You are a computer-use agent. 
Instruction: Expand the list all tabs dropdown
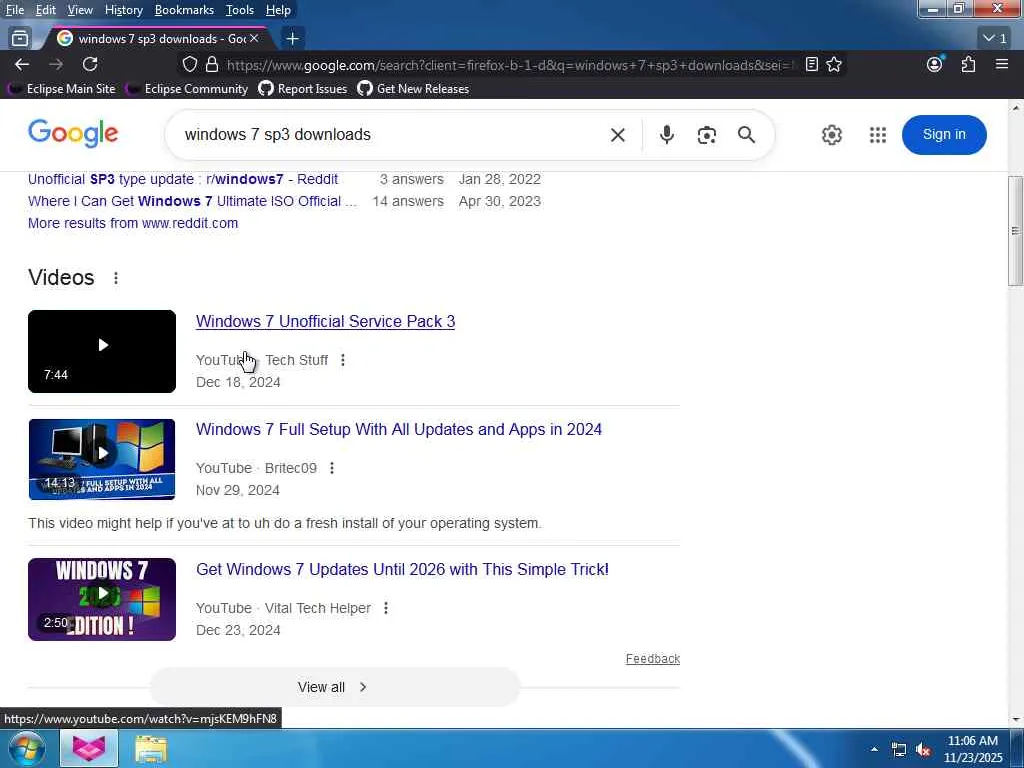pyautogui.click(x=995, y=39)
